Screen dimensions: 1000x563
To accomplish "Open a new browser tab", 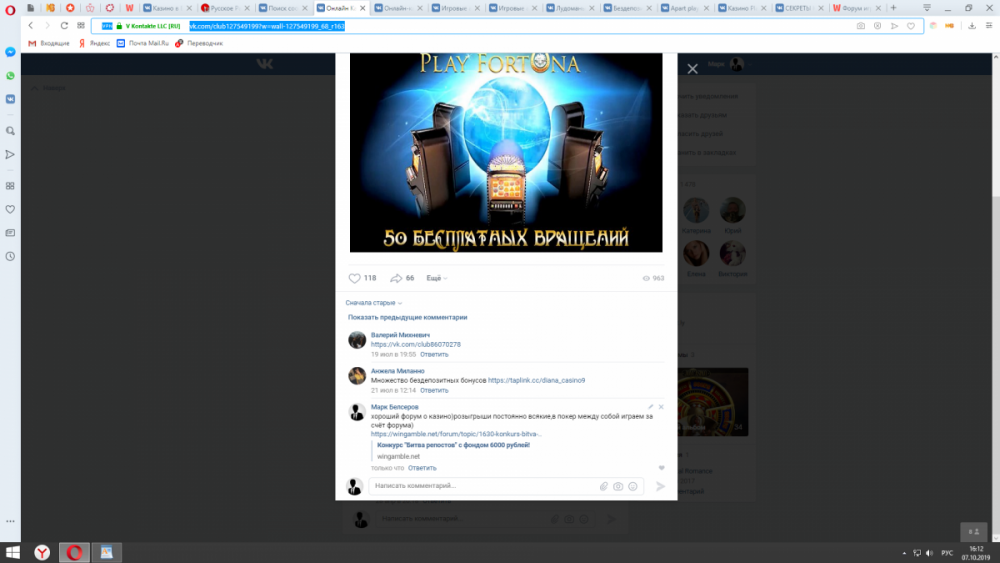I will [893, 8].
